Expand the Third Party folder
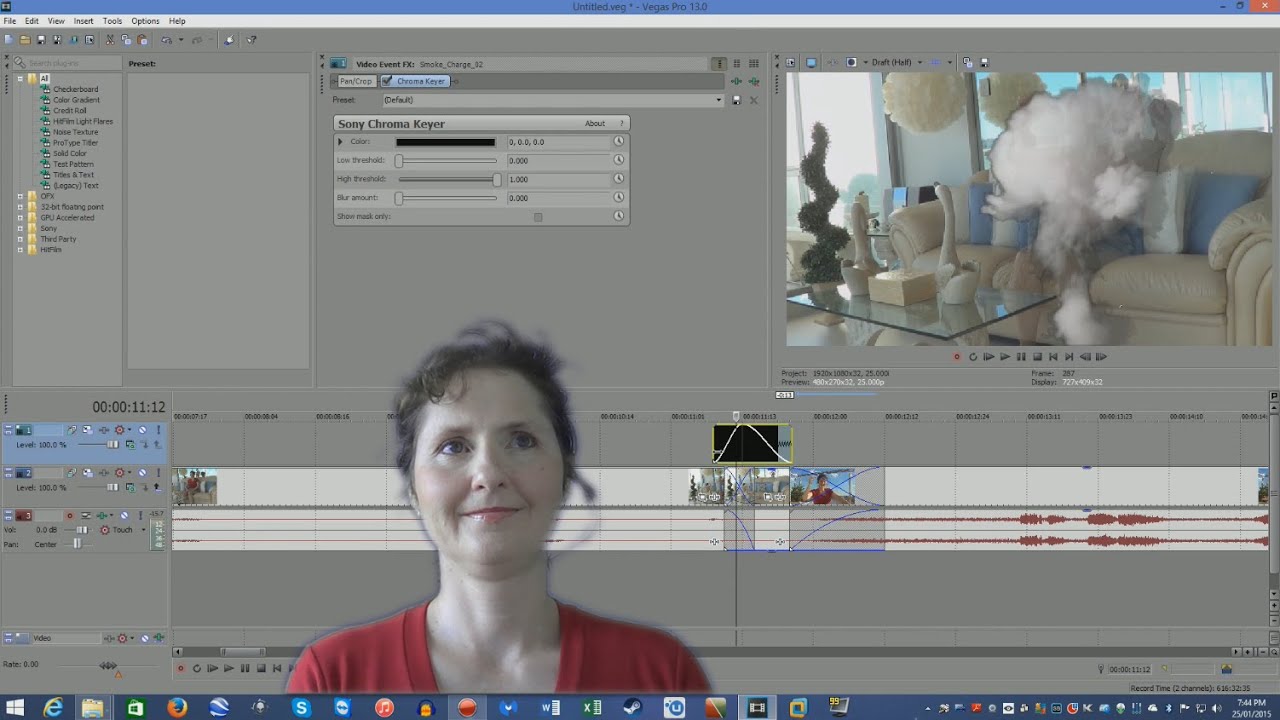Image resolution: width=1280 pixels, height=720 pixels. click(x=20, y=239)
